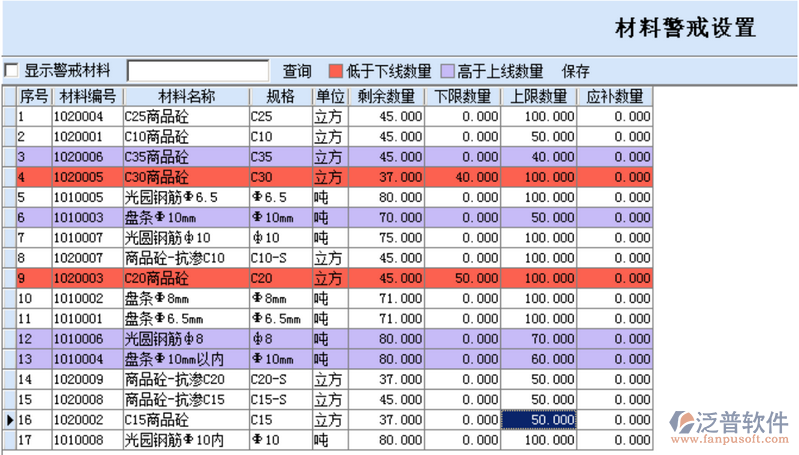Select the 下限数量 column header
The height and width of the screenshot is (455, 799).
pos(463,96)
